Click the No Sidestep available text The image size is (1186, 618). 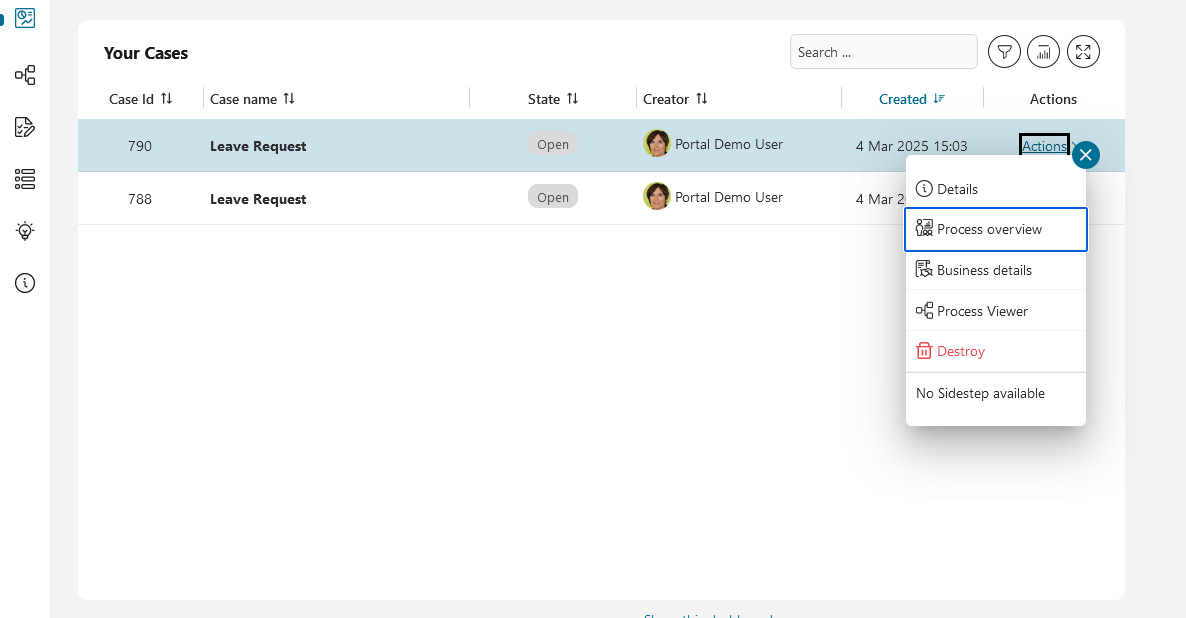tap(980, 393)
